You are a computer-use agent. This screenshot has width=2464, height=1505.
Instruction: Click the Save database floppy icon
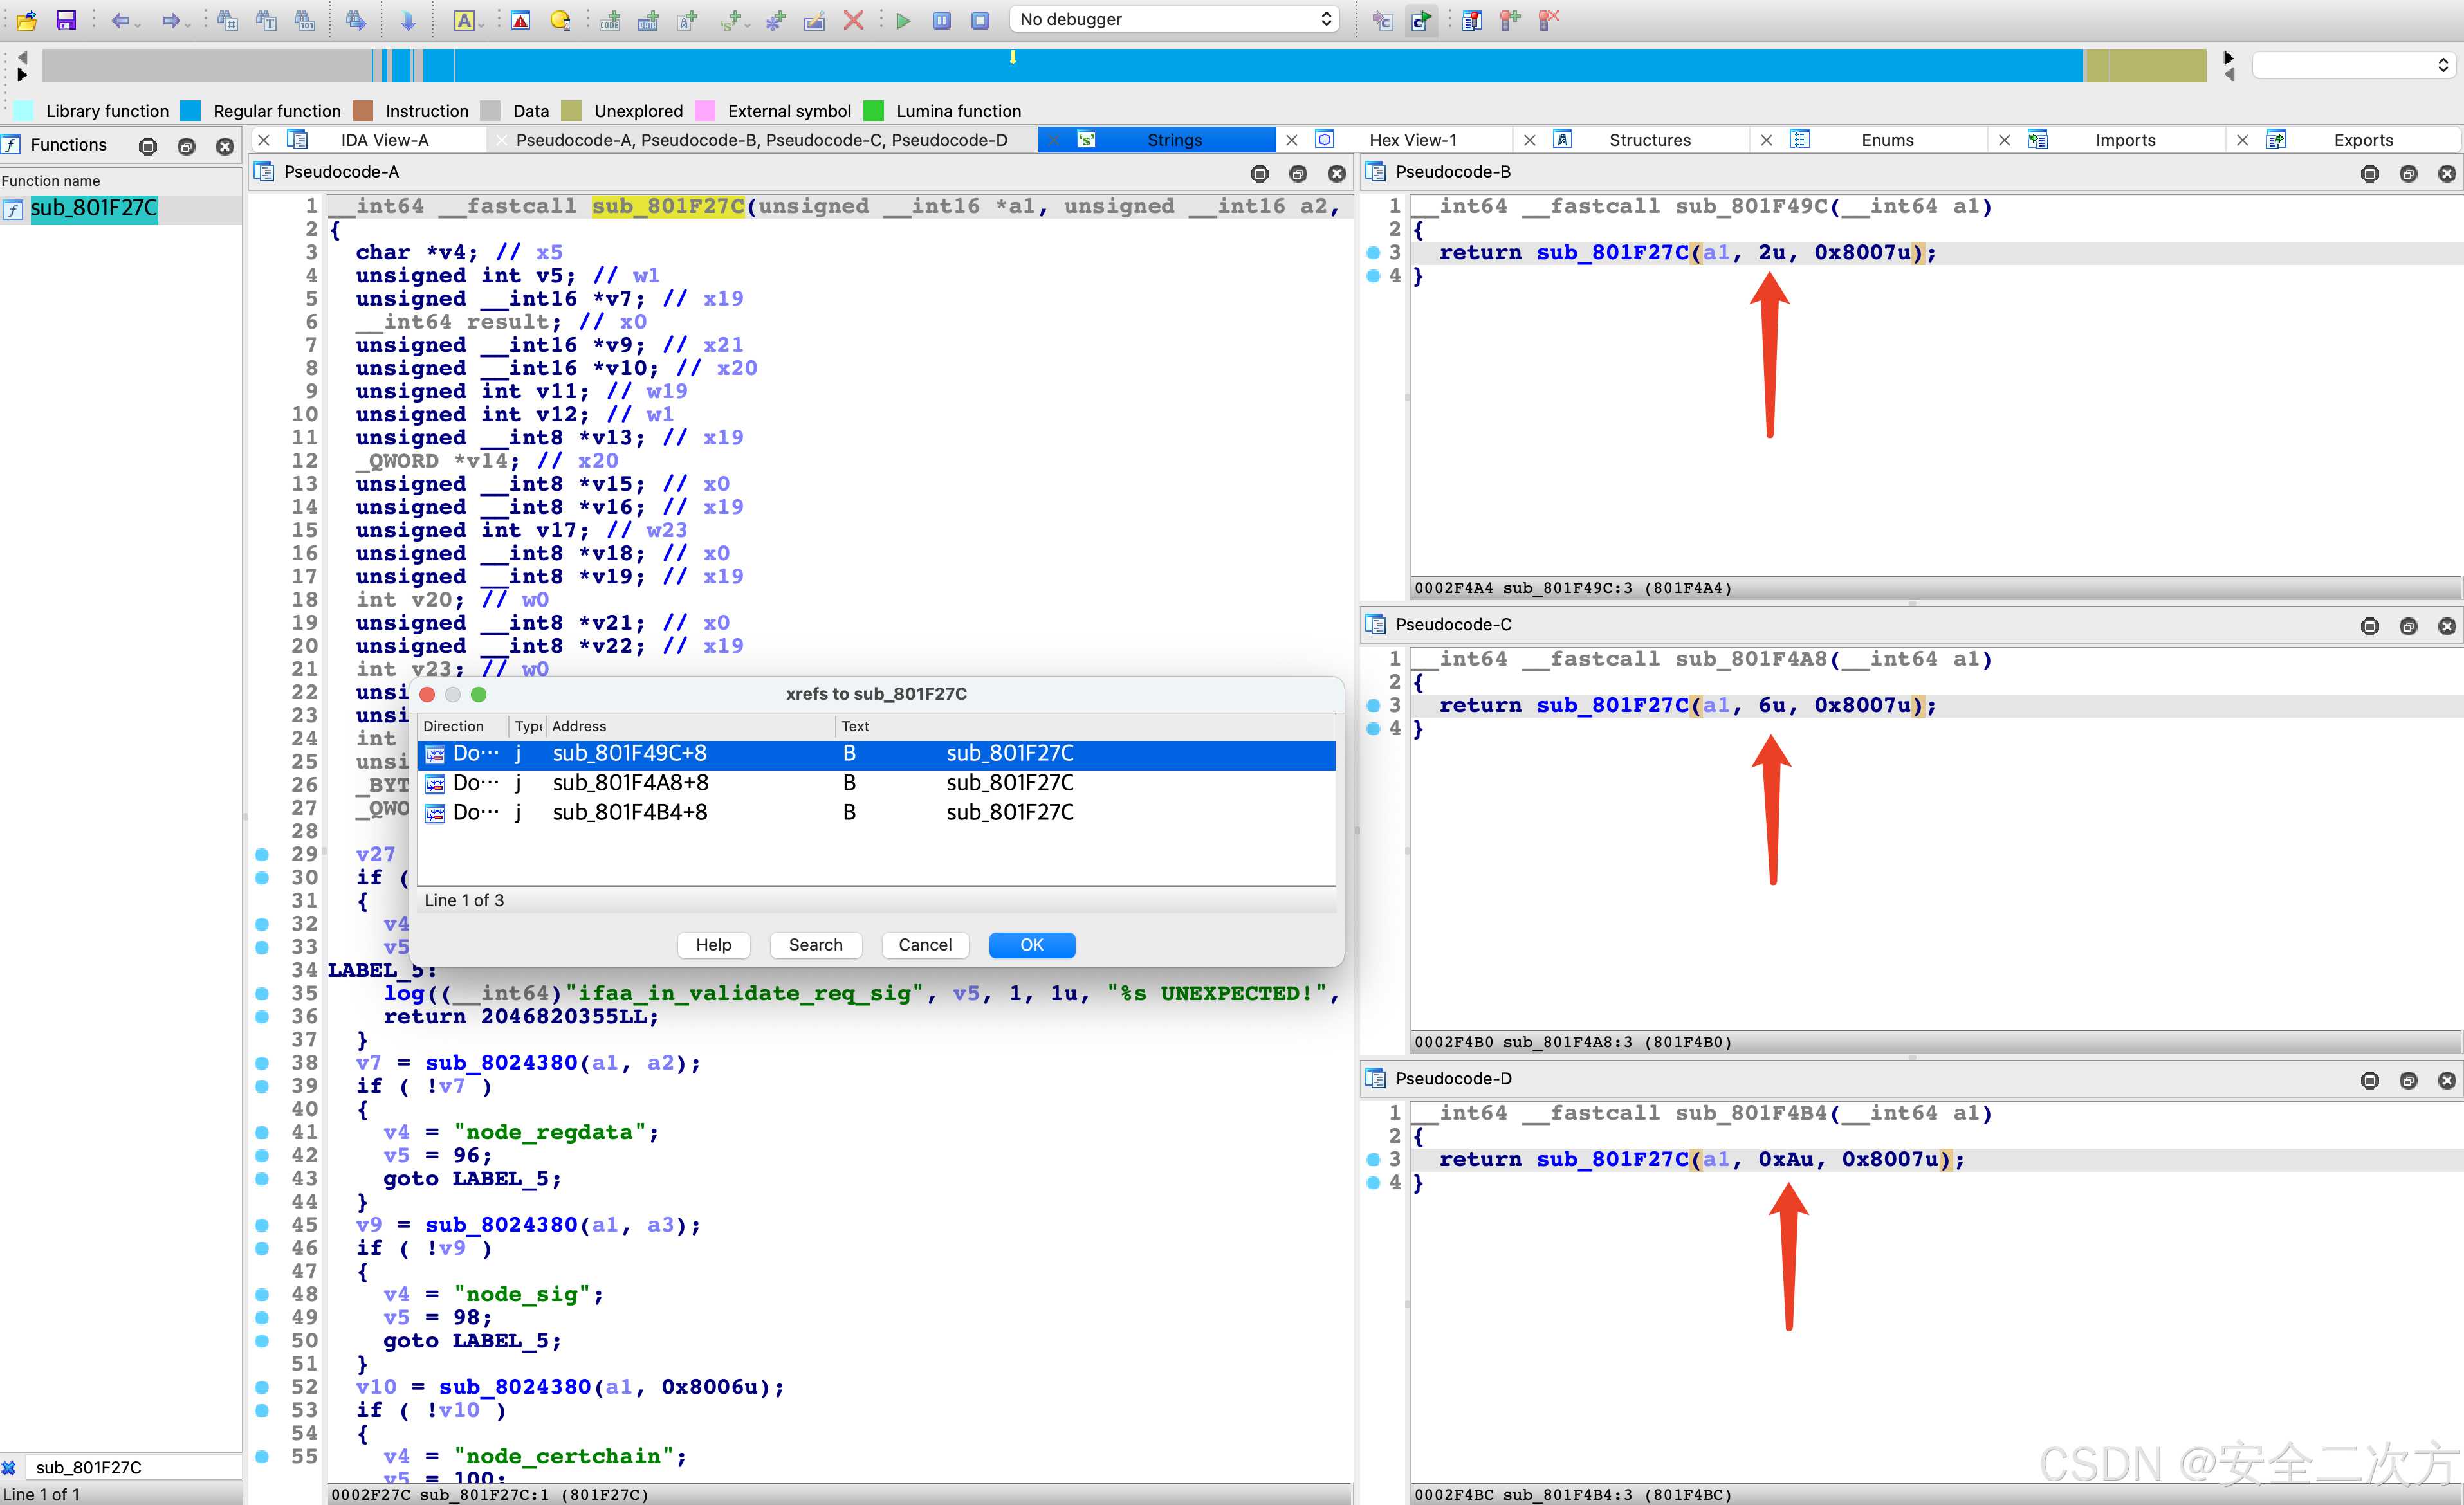coord(66,19)
